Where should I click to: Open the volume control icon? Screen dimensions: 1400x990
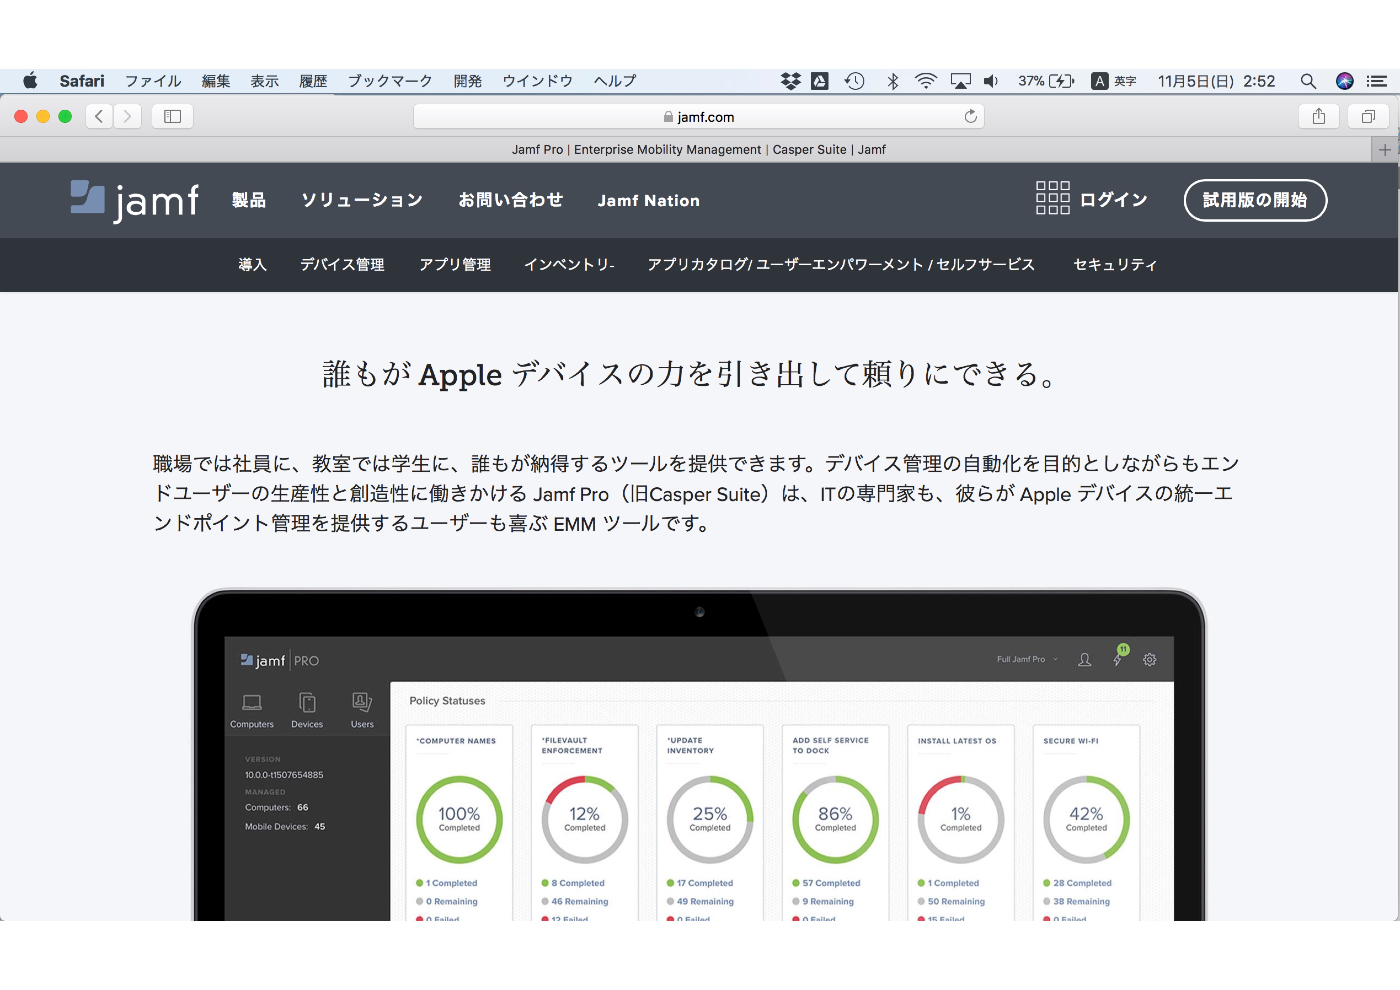(x=991, y=81)
